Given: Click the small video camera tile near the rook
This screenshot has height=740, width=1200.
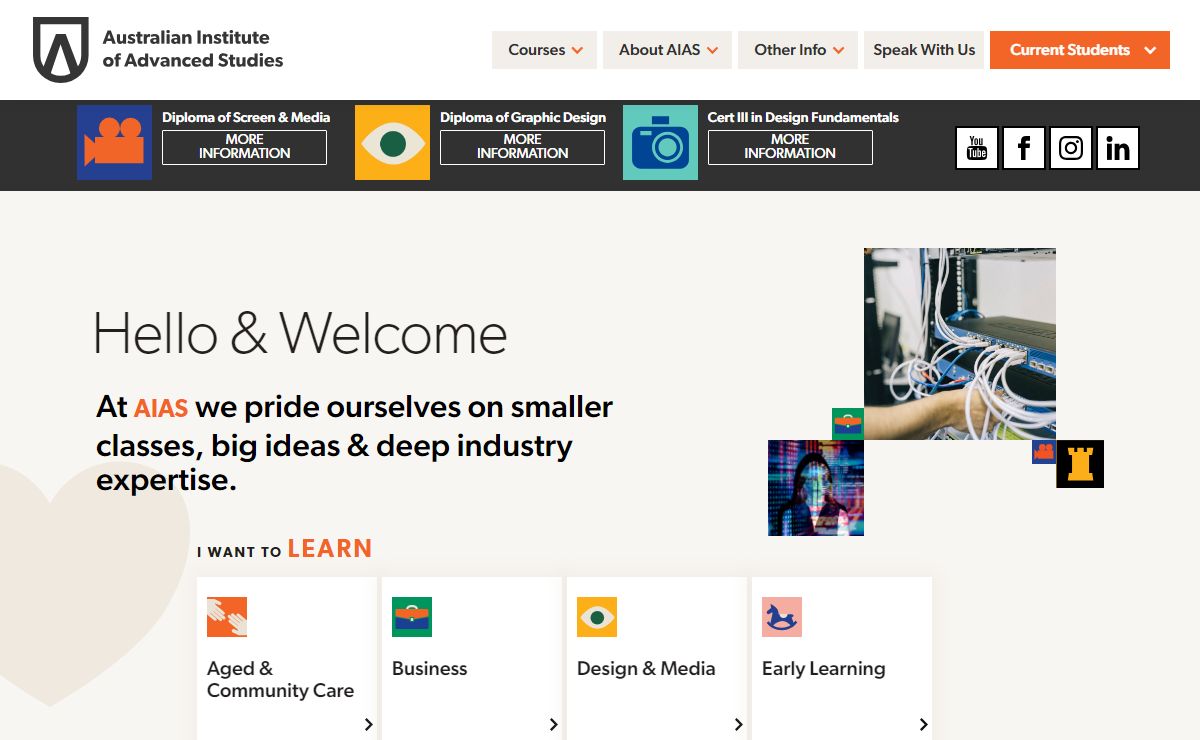Looking at the screenshot, I should click(1044, 452).
